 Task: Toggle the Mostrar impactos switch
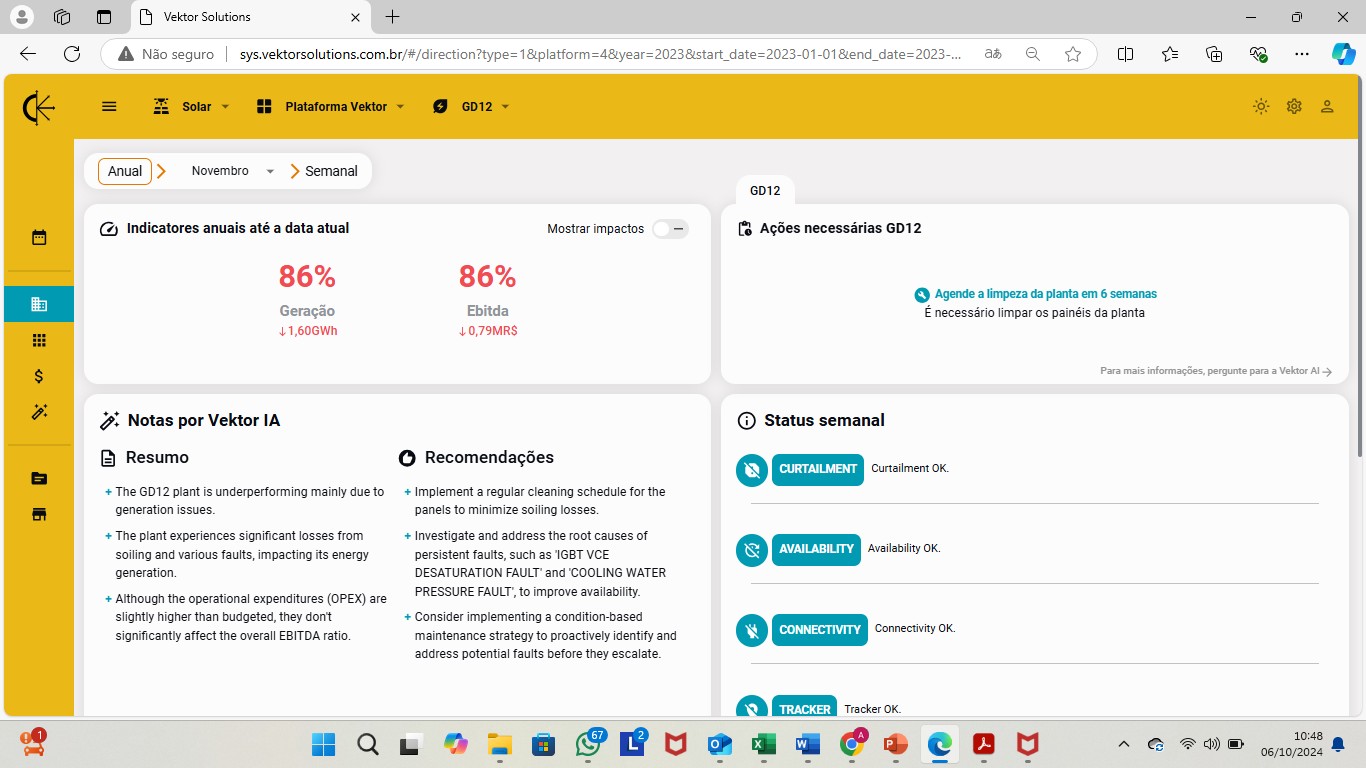[670, 229]
